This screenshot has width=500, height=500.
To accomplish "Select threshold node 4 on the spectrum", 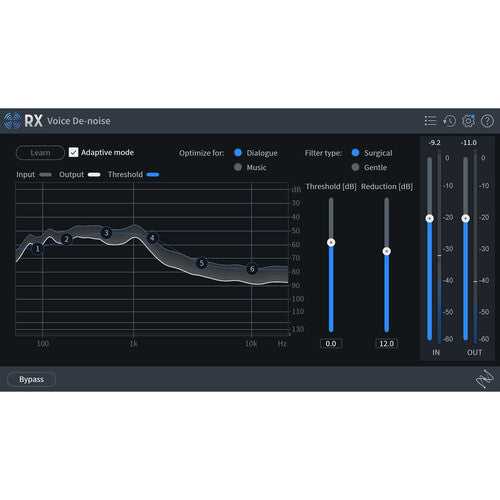I will point(152,238).
